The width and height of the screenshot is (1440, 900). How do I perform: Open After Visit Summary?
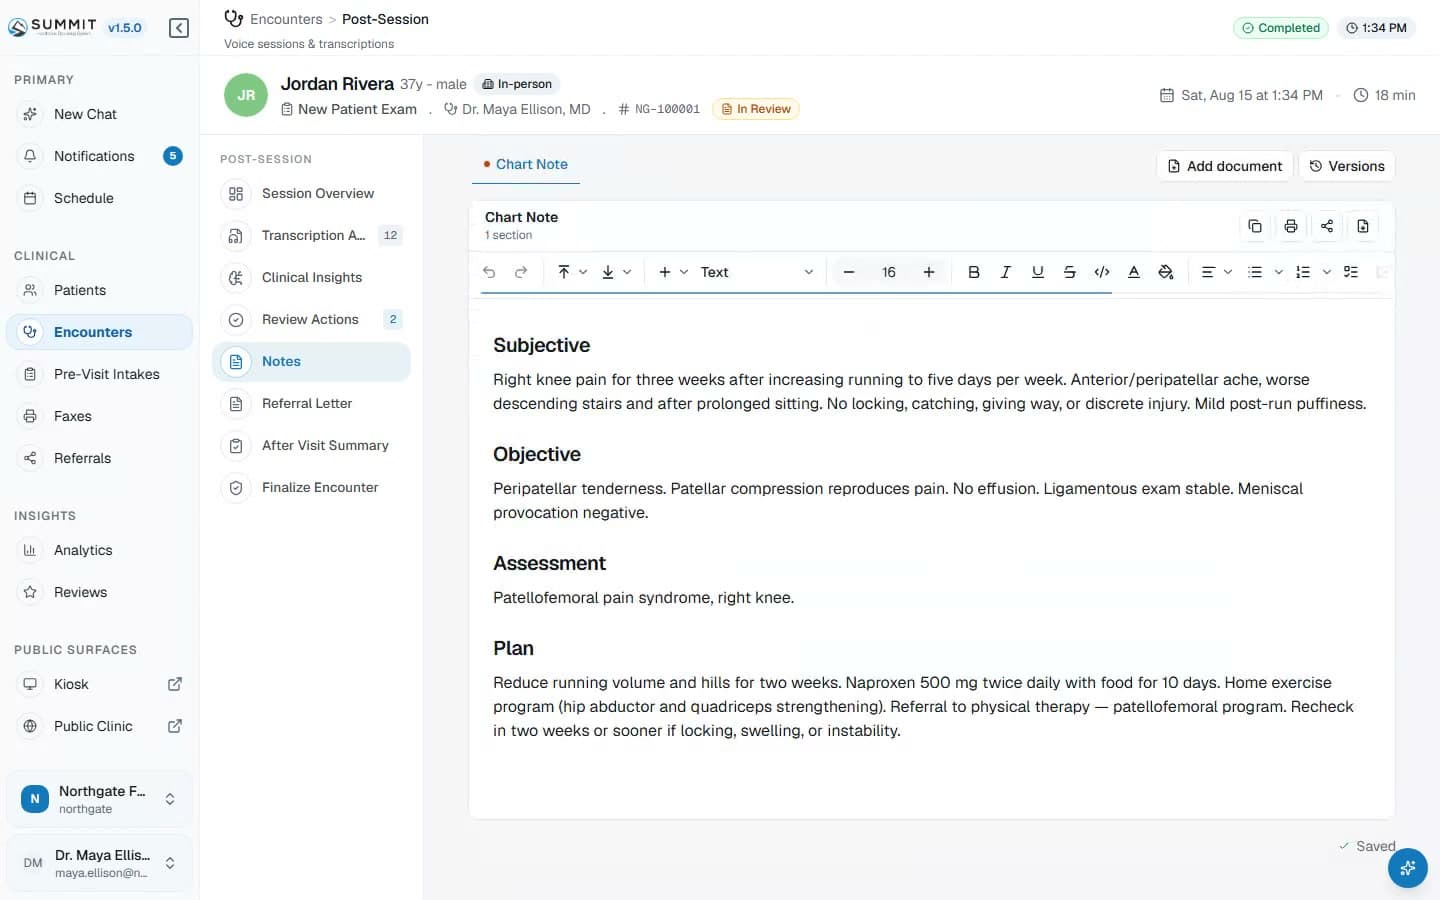pos(311,445)
